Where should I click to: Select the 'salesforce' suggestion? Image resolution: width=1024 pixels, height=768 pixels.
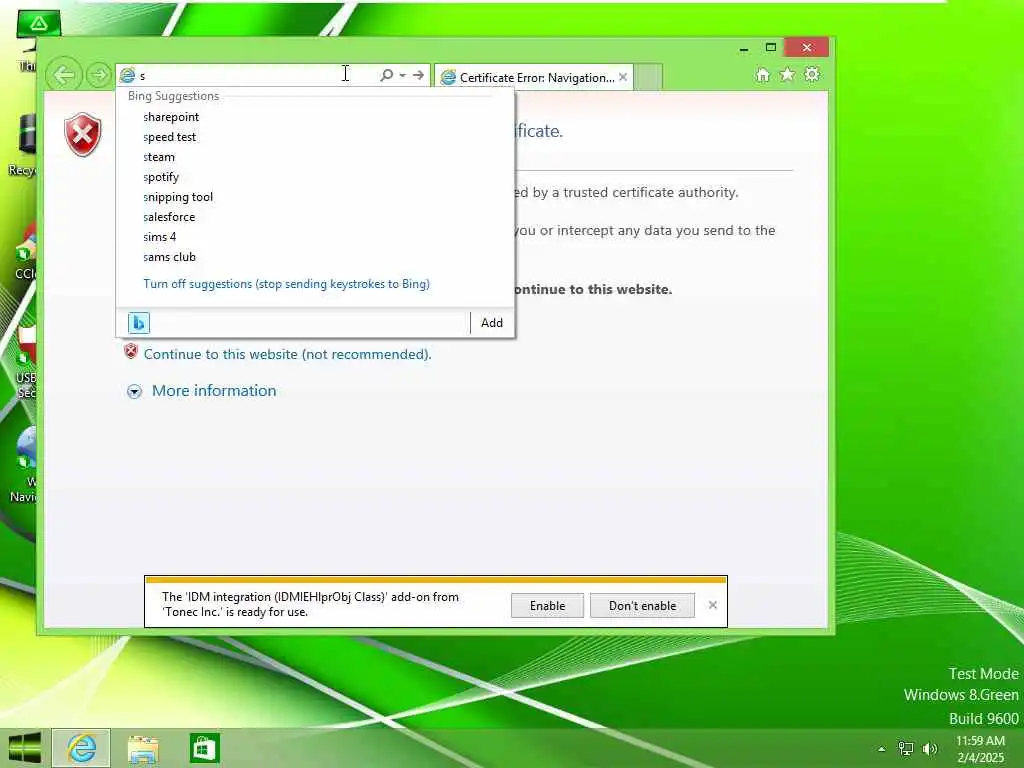(315, 217)
